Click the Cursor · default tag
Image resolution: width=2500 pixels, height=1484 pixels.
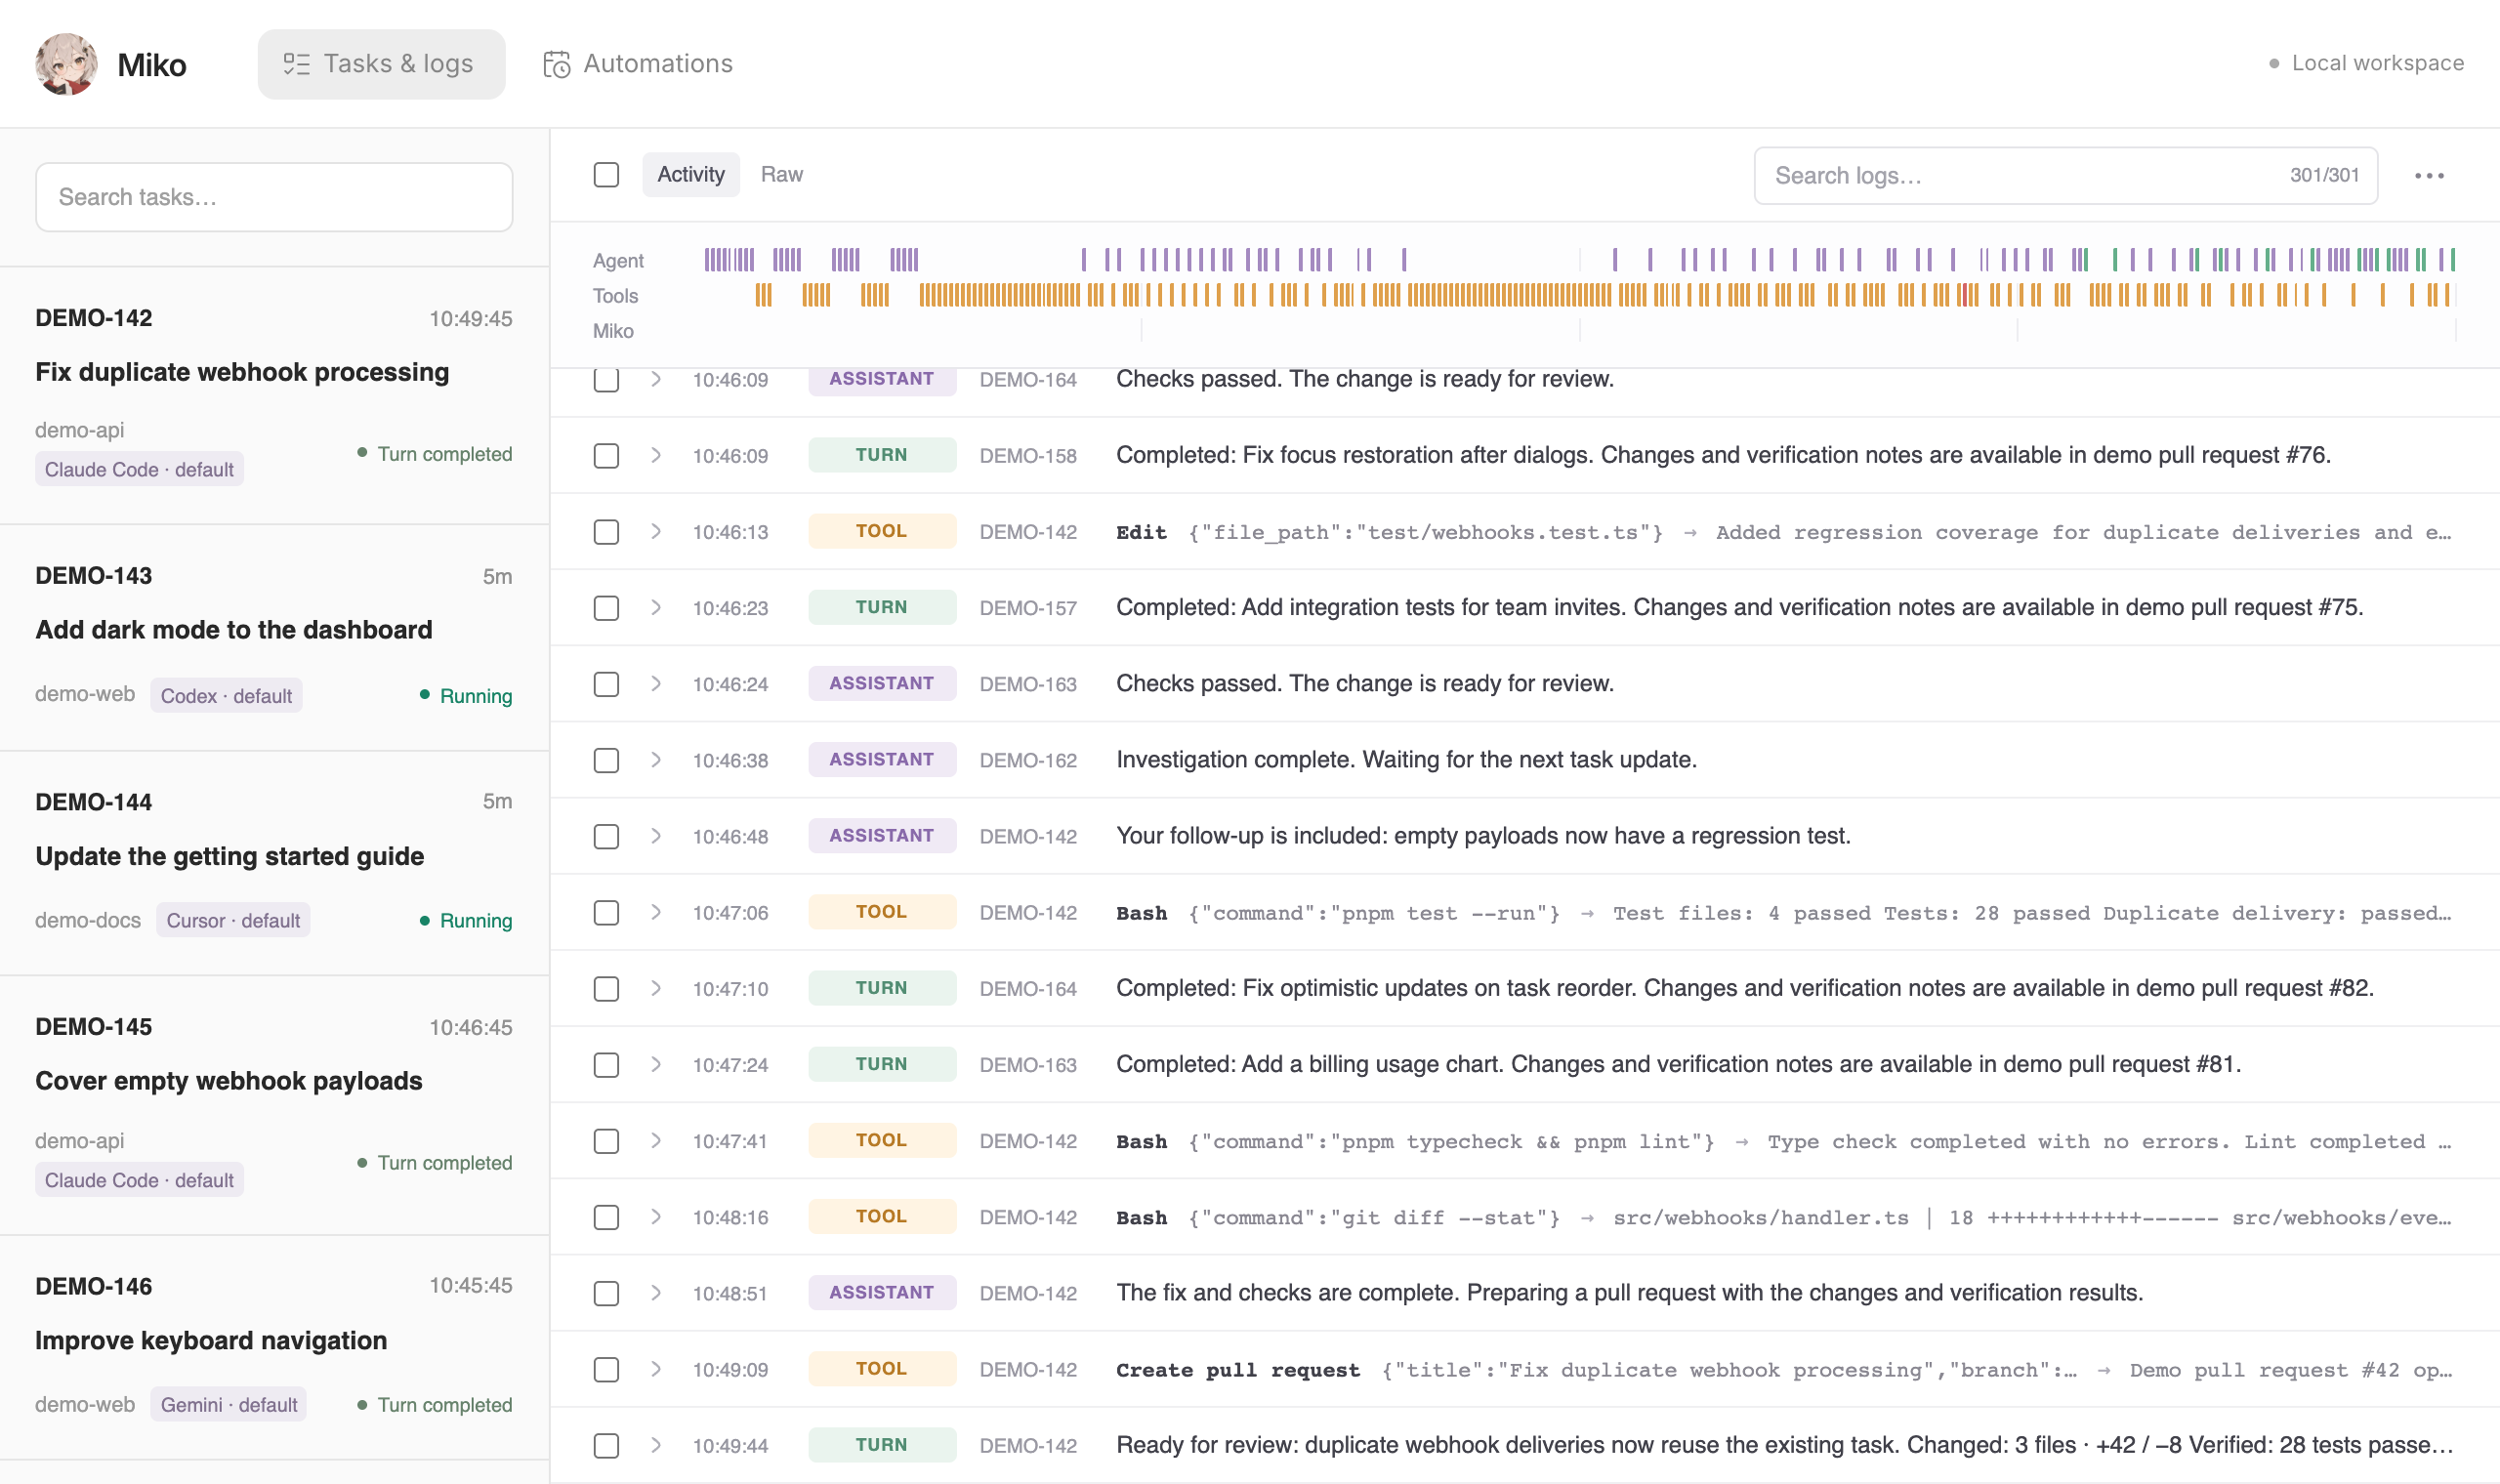(233, 921)
